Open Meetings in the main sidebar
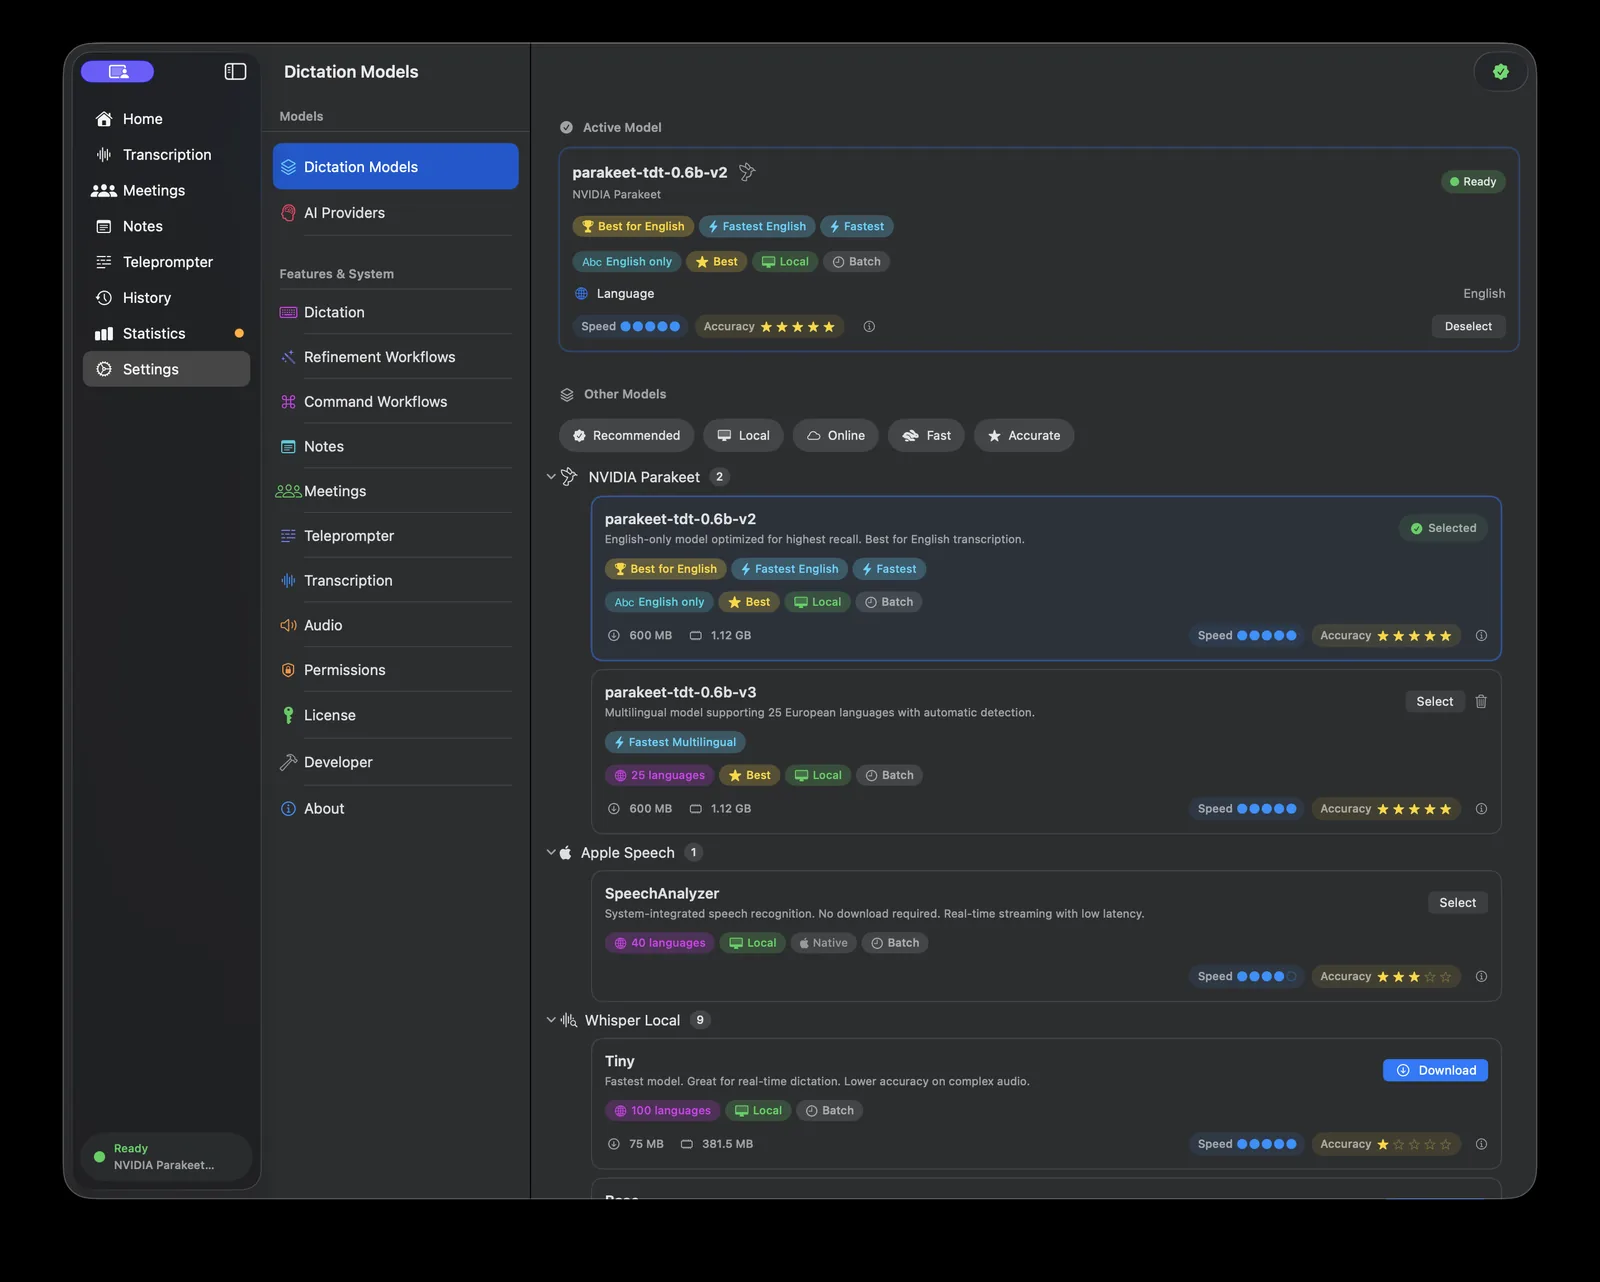1600x1282 pixels. 166,190
